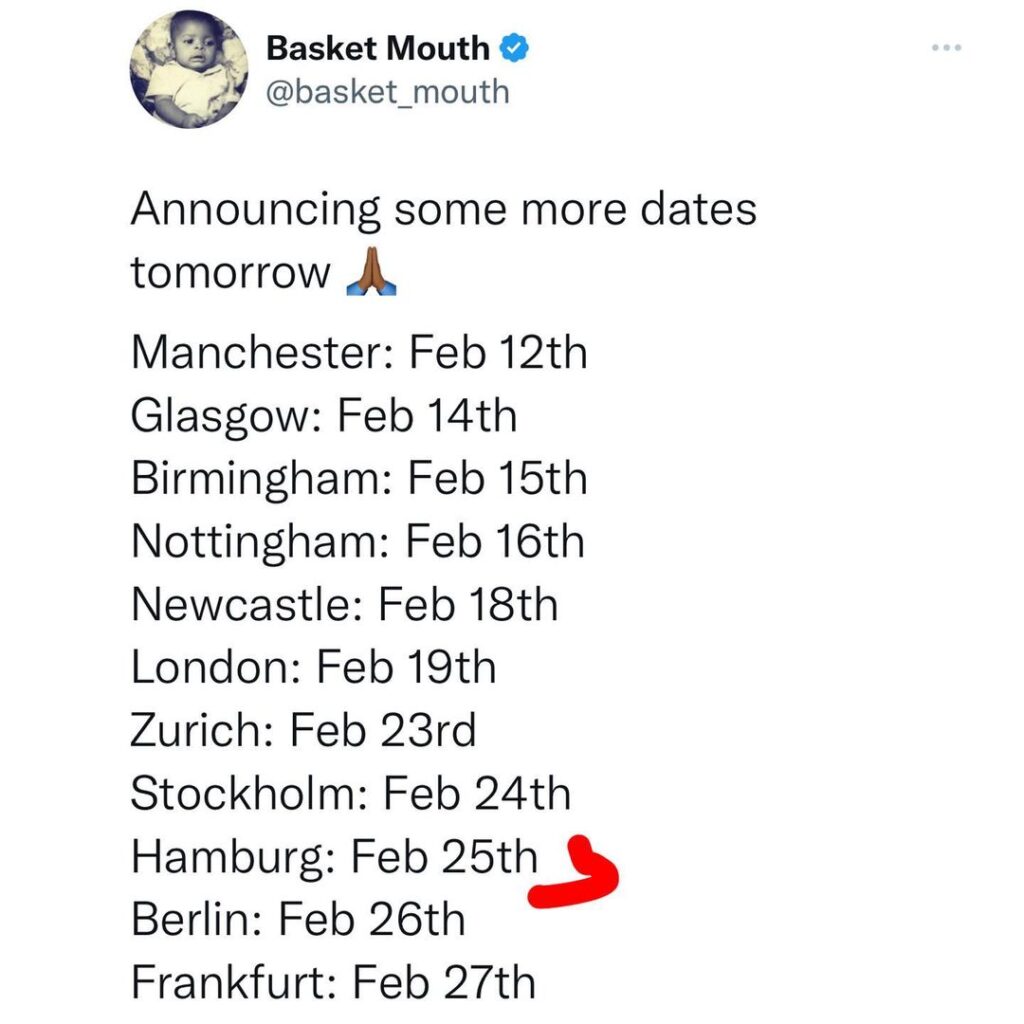Click the praying hands emoji
The height and width of the screenshot is (1024, 1024).
[371, 272]
